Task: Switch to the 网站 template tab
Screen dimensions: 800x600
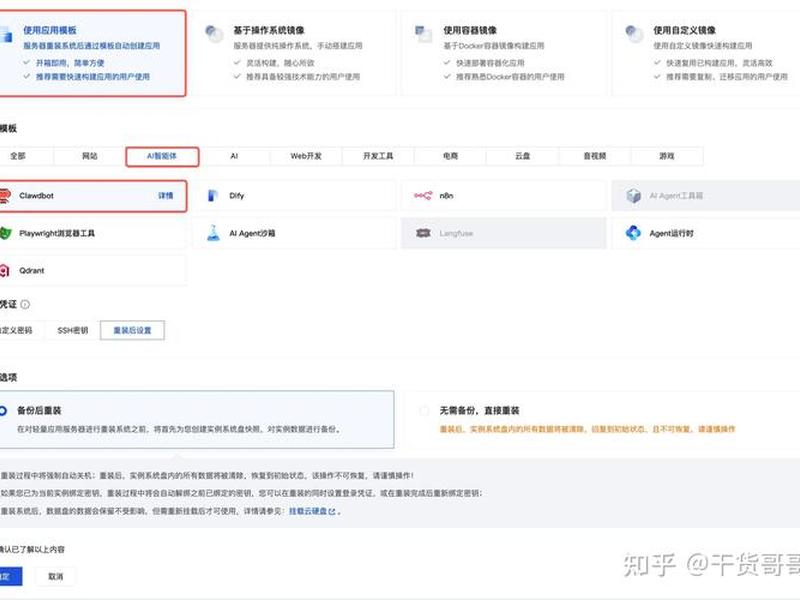Action: tap(90, 156)
